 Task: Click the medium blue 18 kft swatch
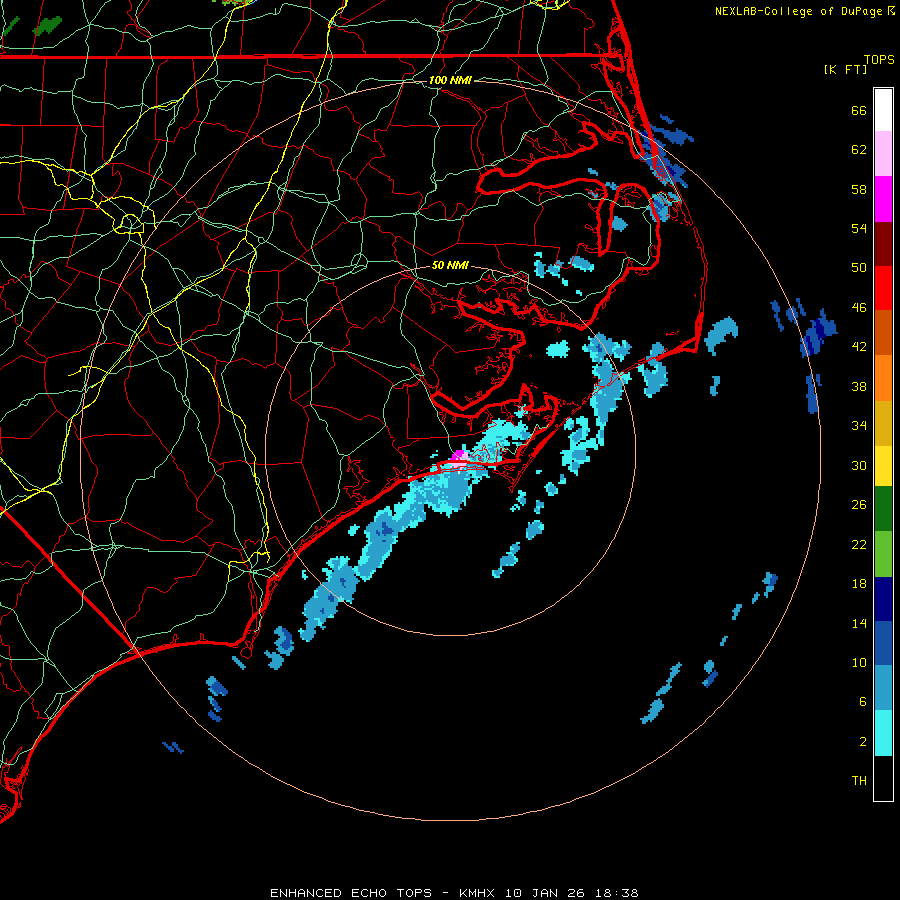pos(883,643)
